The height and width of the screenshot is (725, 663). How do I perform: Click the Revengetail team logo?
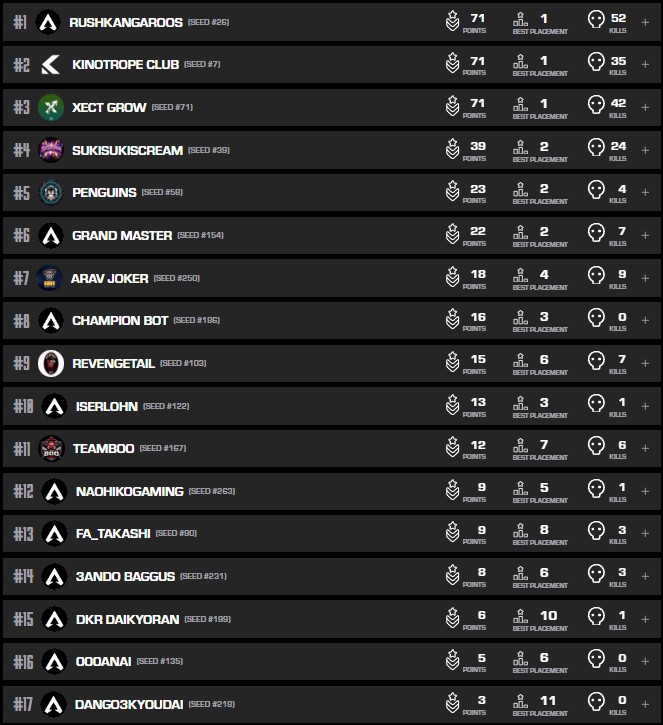[51, 363]
